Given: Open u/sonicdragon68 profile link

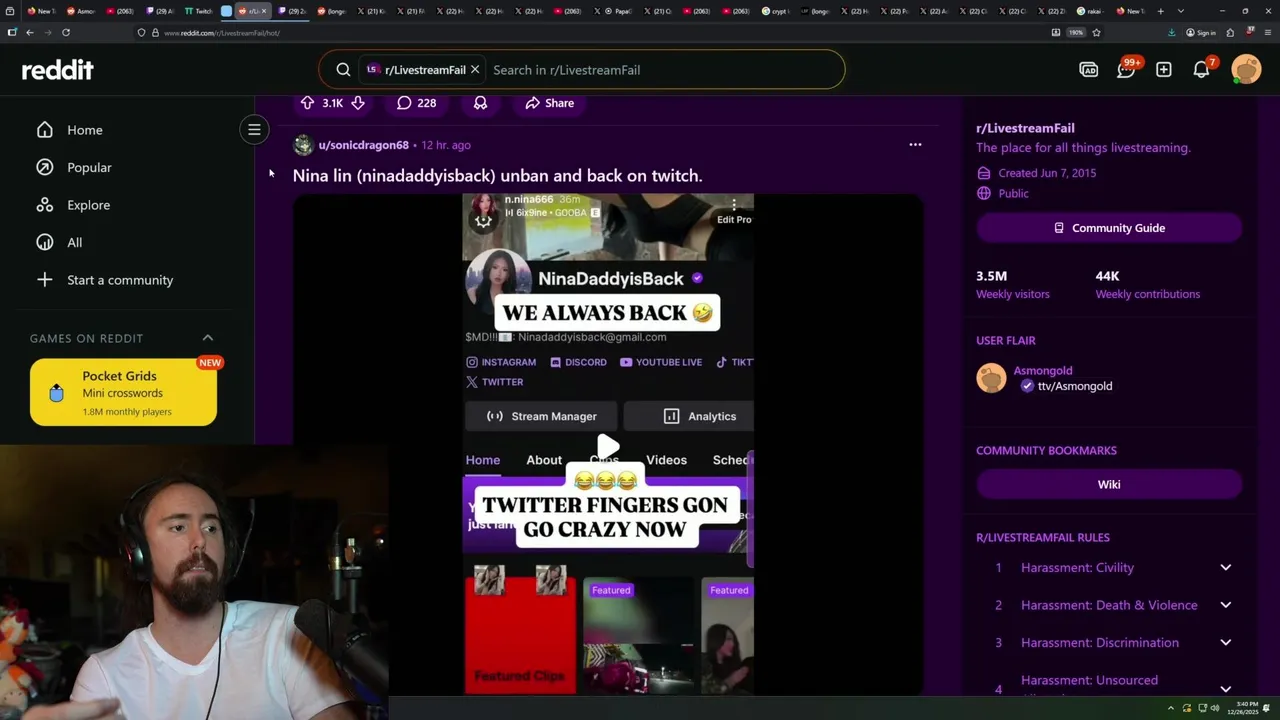Looking at the screenshot, I should (363, 145).
